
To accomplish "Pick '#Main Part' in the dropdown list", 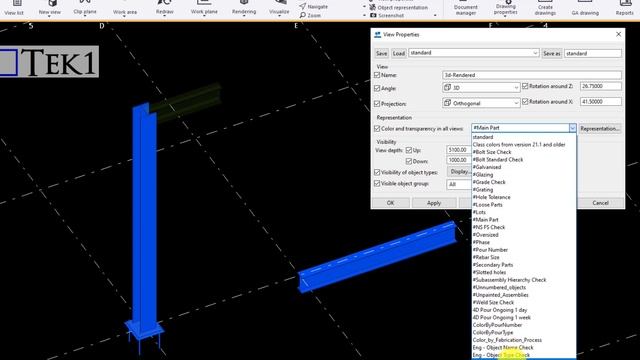I will point(524,220).
